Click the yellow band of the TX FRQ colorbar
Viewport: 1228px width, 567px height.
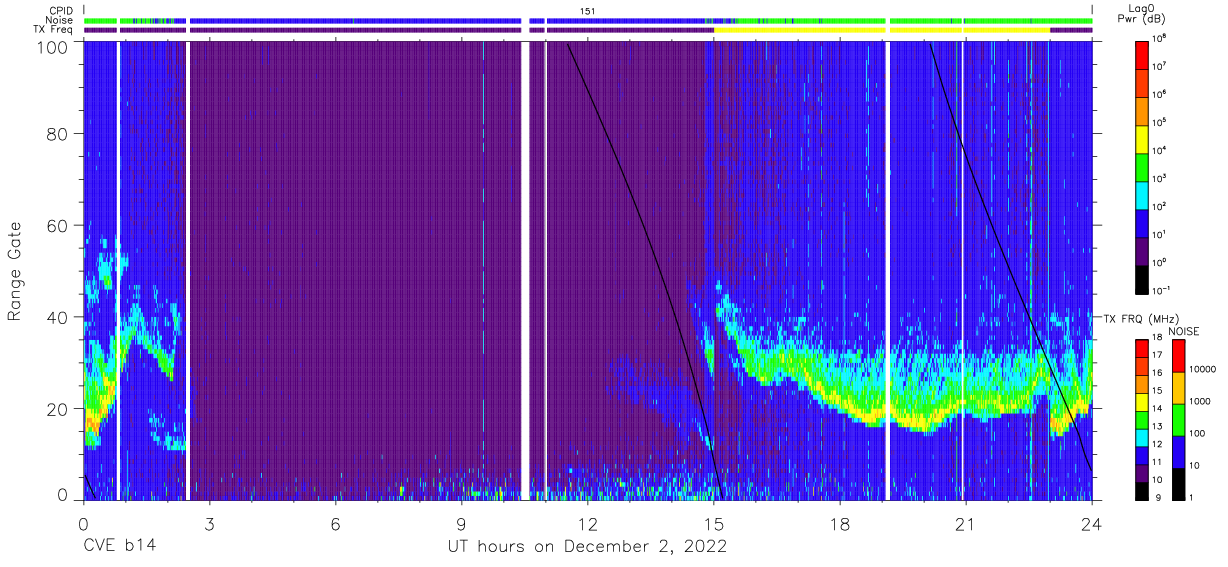point(1141,401)
